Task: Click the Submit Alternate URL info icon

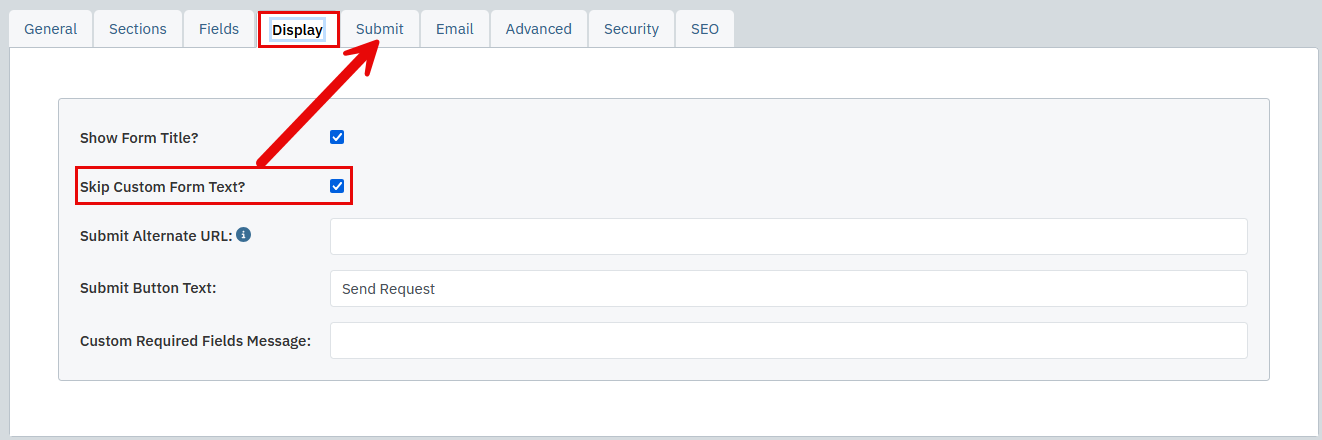Action: click(x=243, y=235)
